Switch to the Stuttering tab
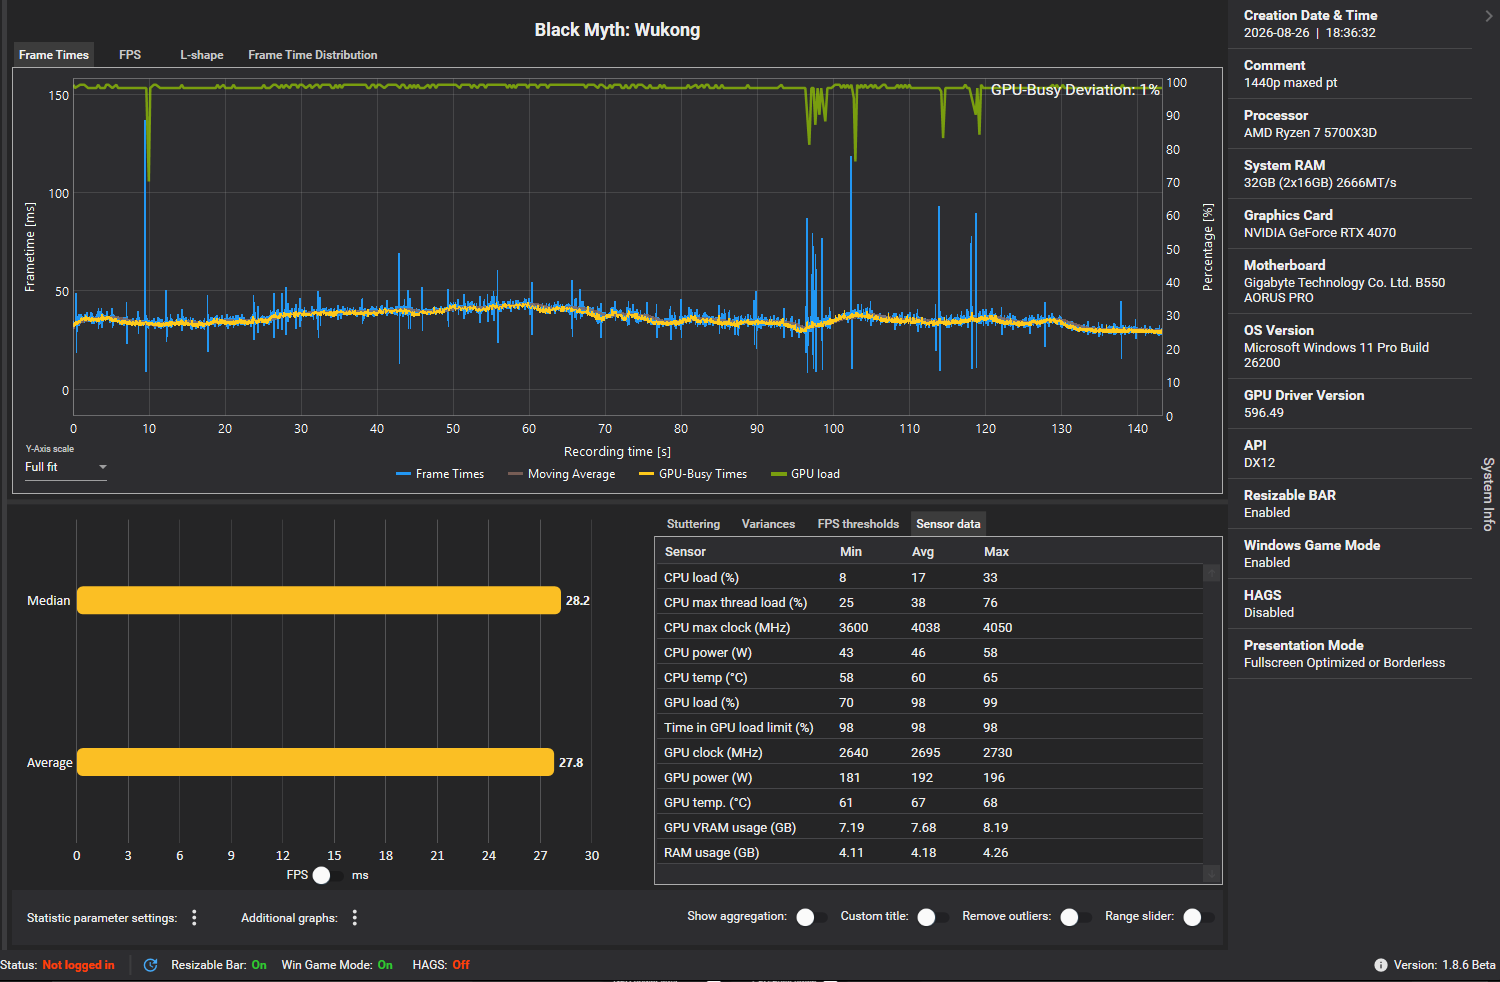1500x982 pixels. pos(693,524)
